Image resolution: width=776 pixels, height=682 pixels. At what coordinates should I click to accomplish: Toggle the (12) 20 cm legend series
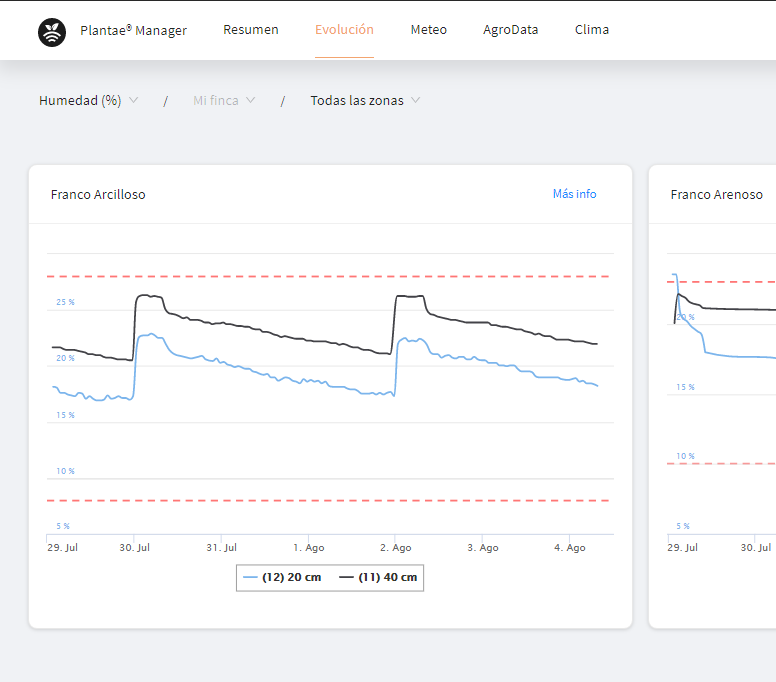[x=283, y=578]
